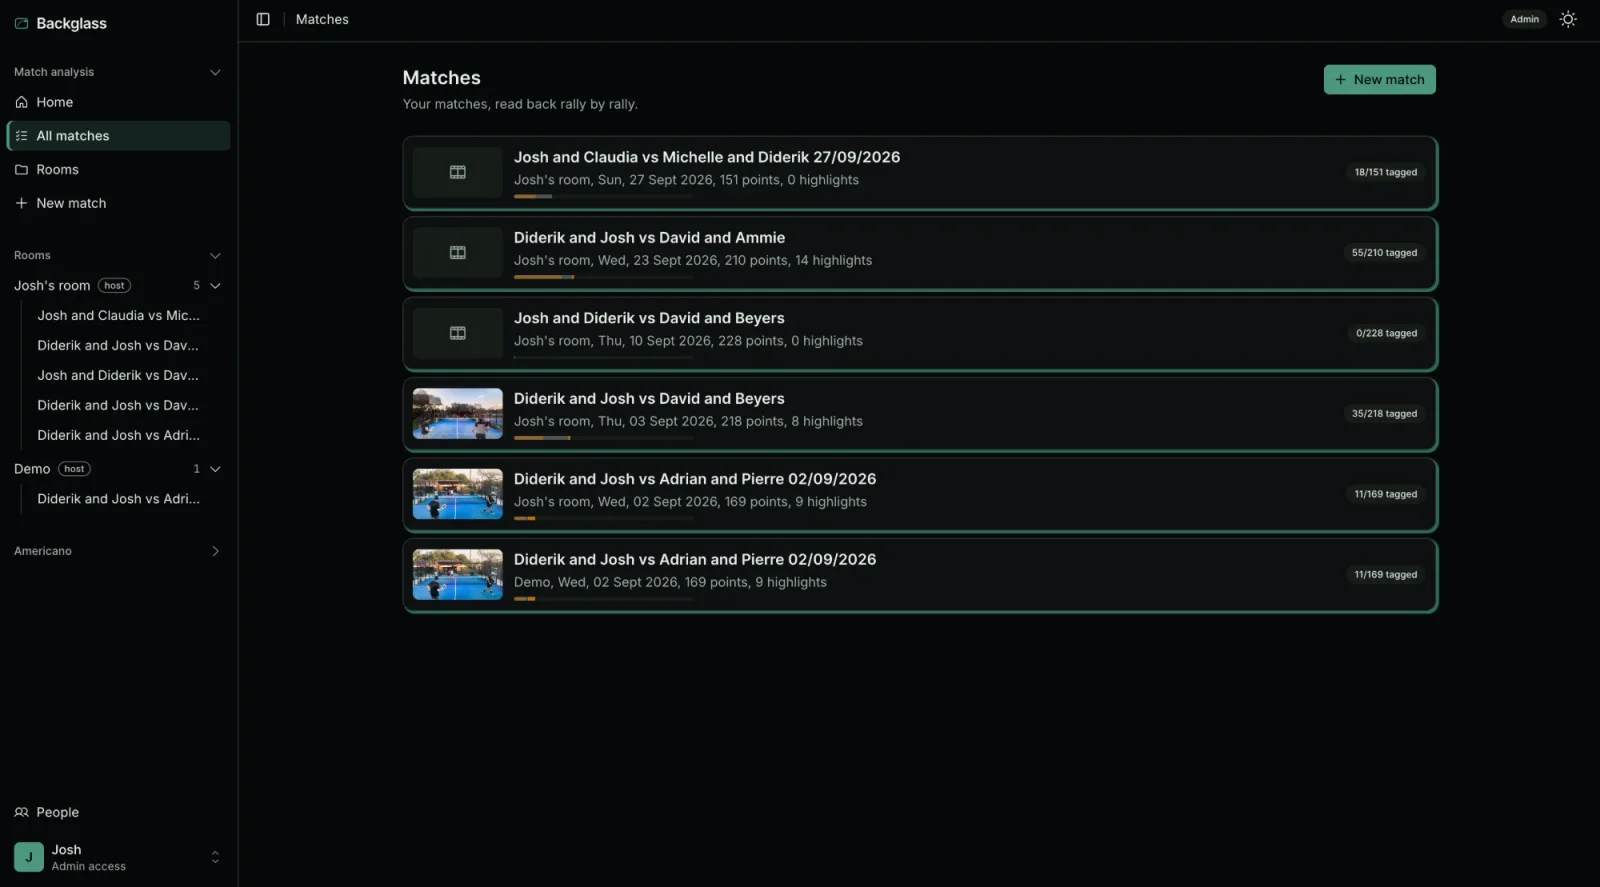Click the host badge next to Demo
Image resolution: width=1600 pixels, height=887 pixels.
[74, 469]
